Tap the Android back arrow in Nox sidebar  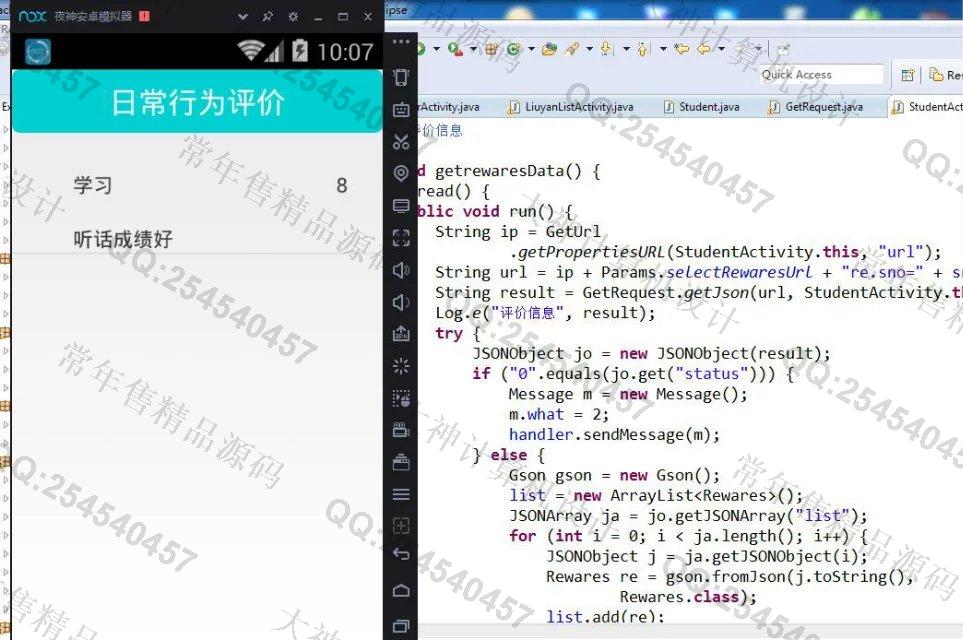(x=401, y=554)
